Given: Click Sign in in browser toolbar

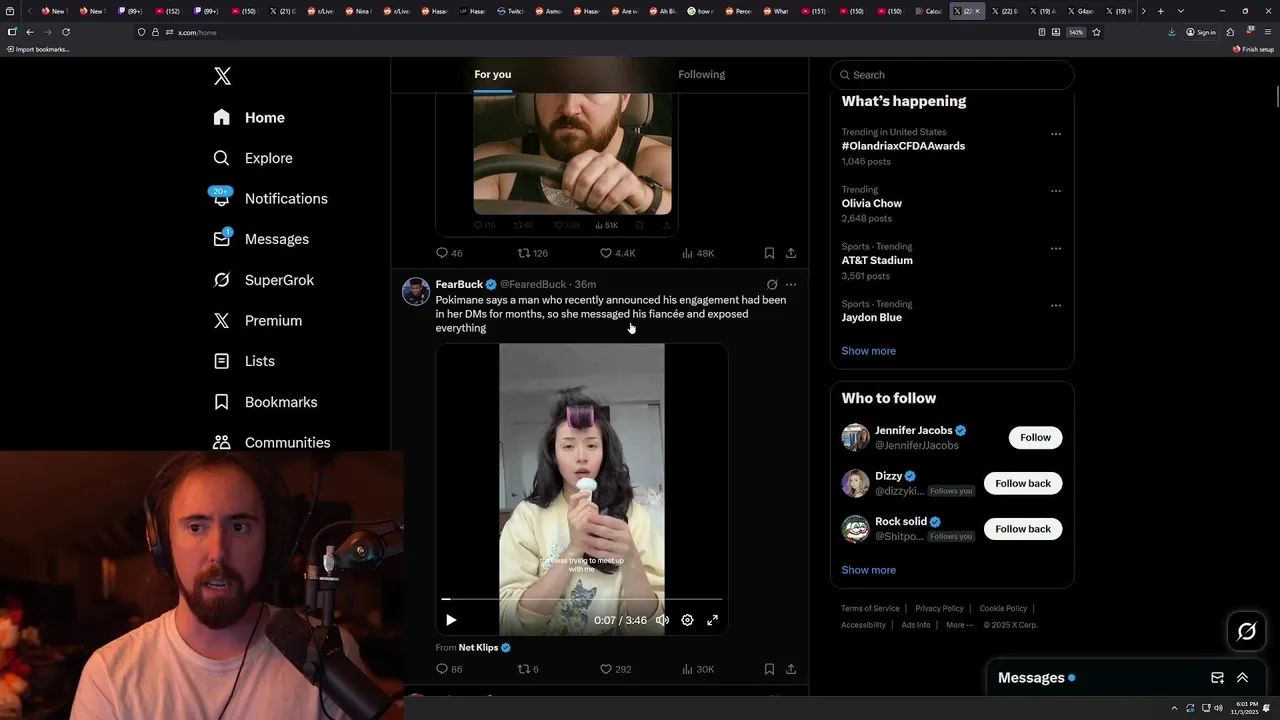Looking at the screenshot, I should click(x=1200, y=32).
